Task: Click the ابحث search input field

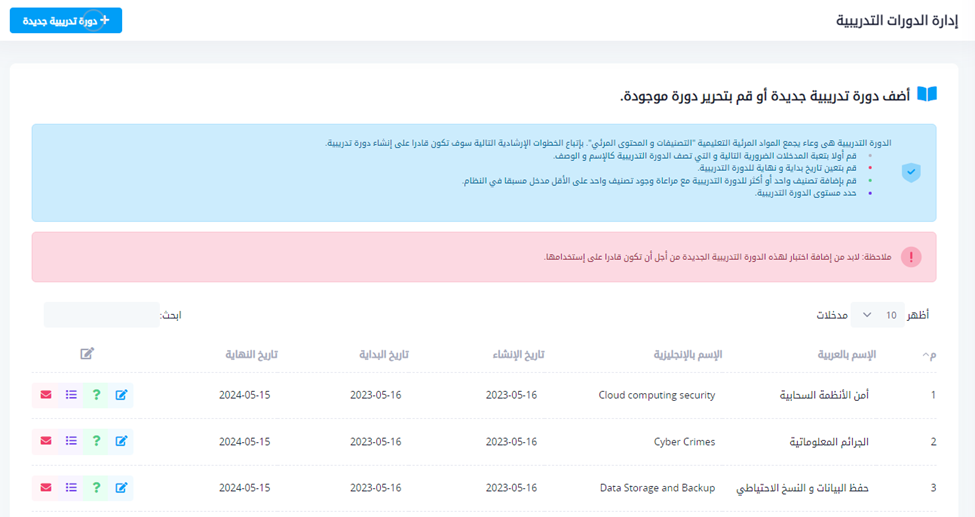Action: tap(101, 315)
